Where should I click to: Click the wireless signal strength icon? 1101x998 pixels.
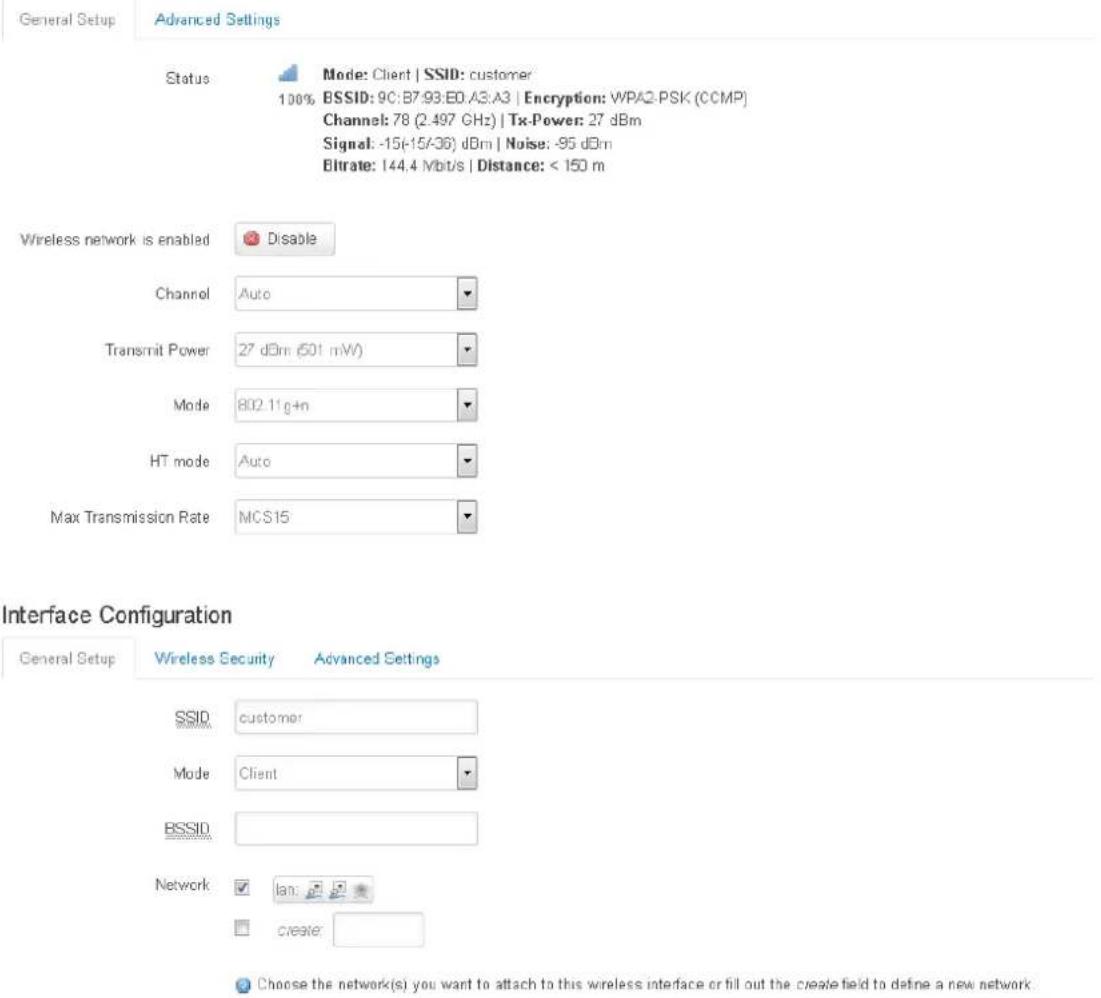[289, 73]
